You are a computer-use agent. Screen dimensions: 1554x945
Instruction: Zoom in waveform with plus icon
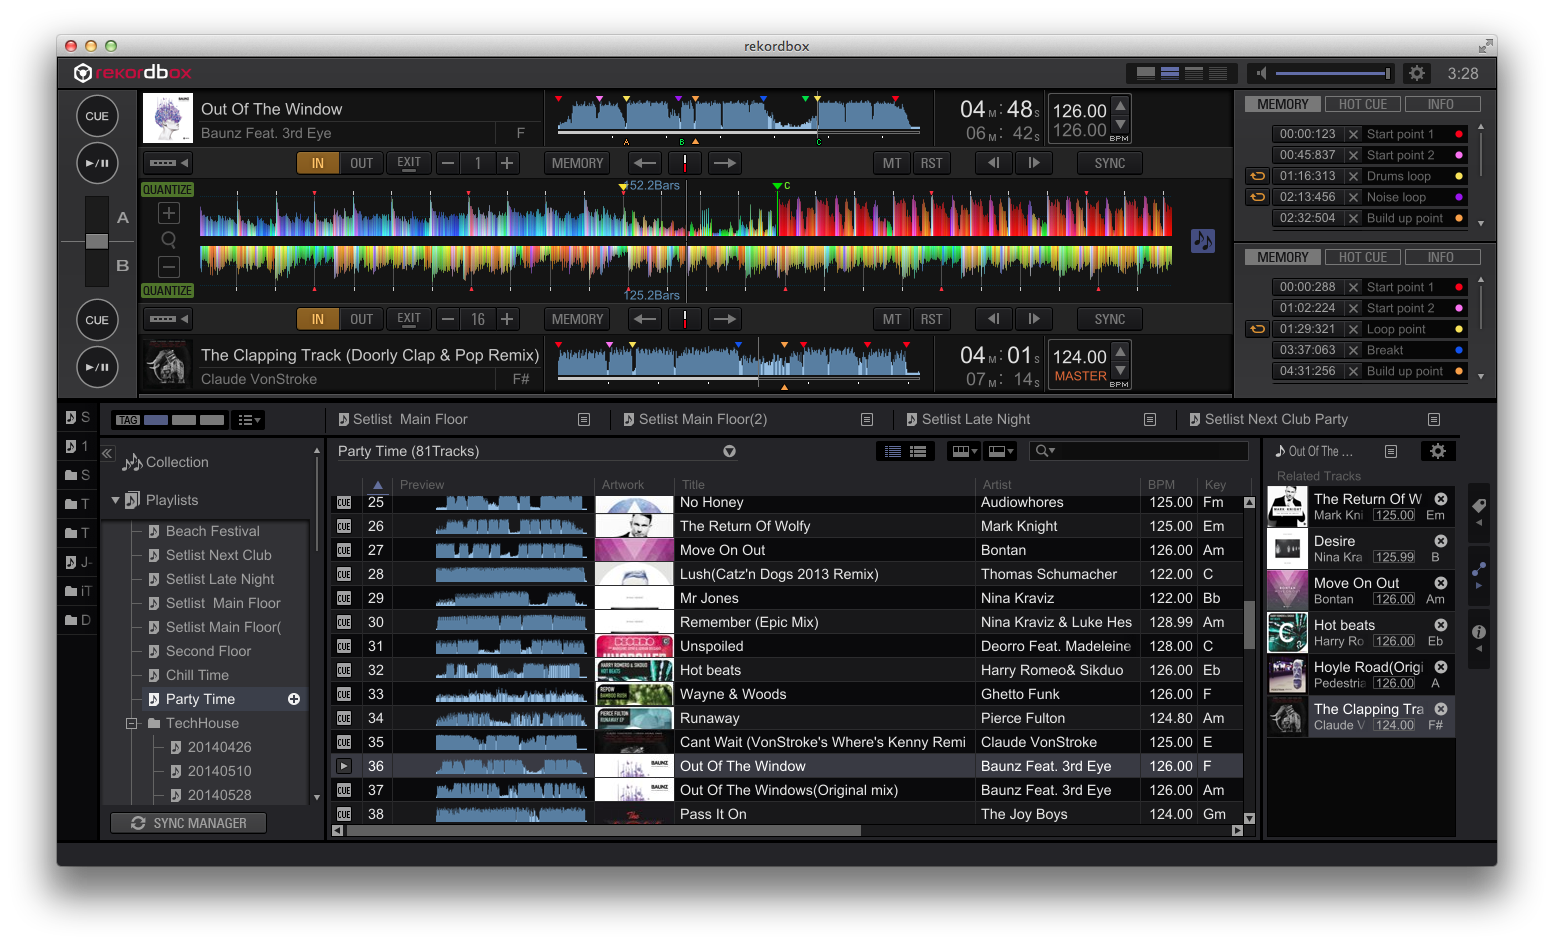click(x=169, y=213)
